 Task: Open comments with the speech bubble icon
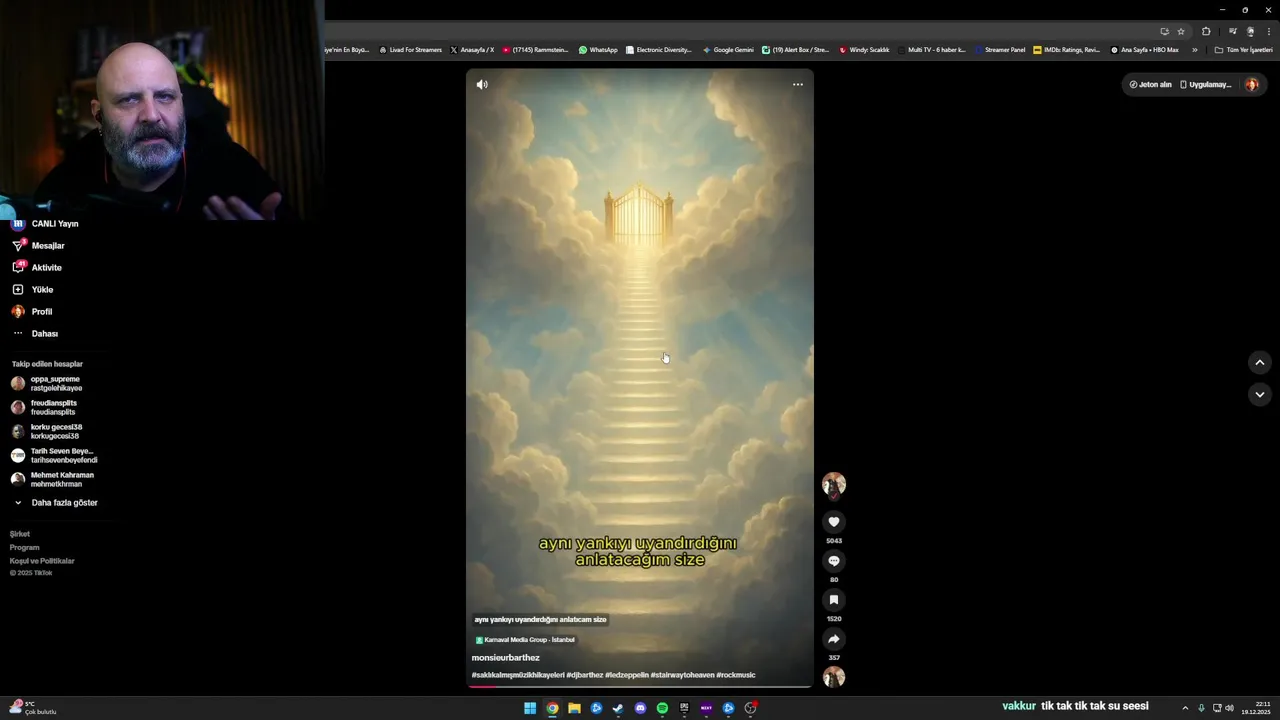834,561
